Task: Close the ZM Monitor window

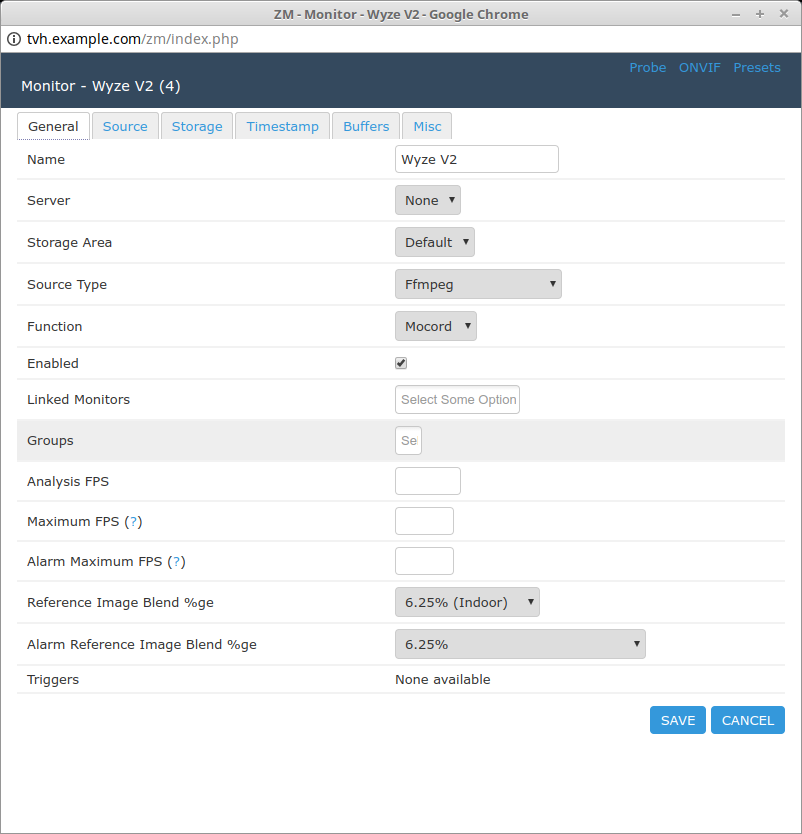Action: coord(784,14)
